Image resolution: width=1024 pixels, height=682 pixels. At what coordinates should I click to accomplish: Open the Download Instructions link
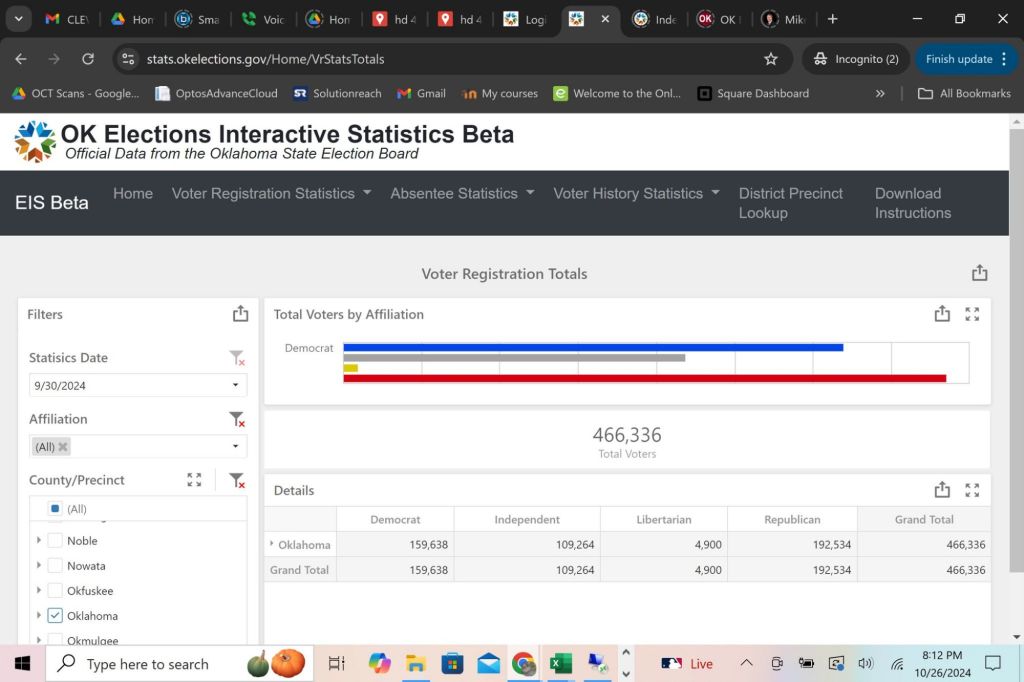click(x=912, y=203)
